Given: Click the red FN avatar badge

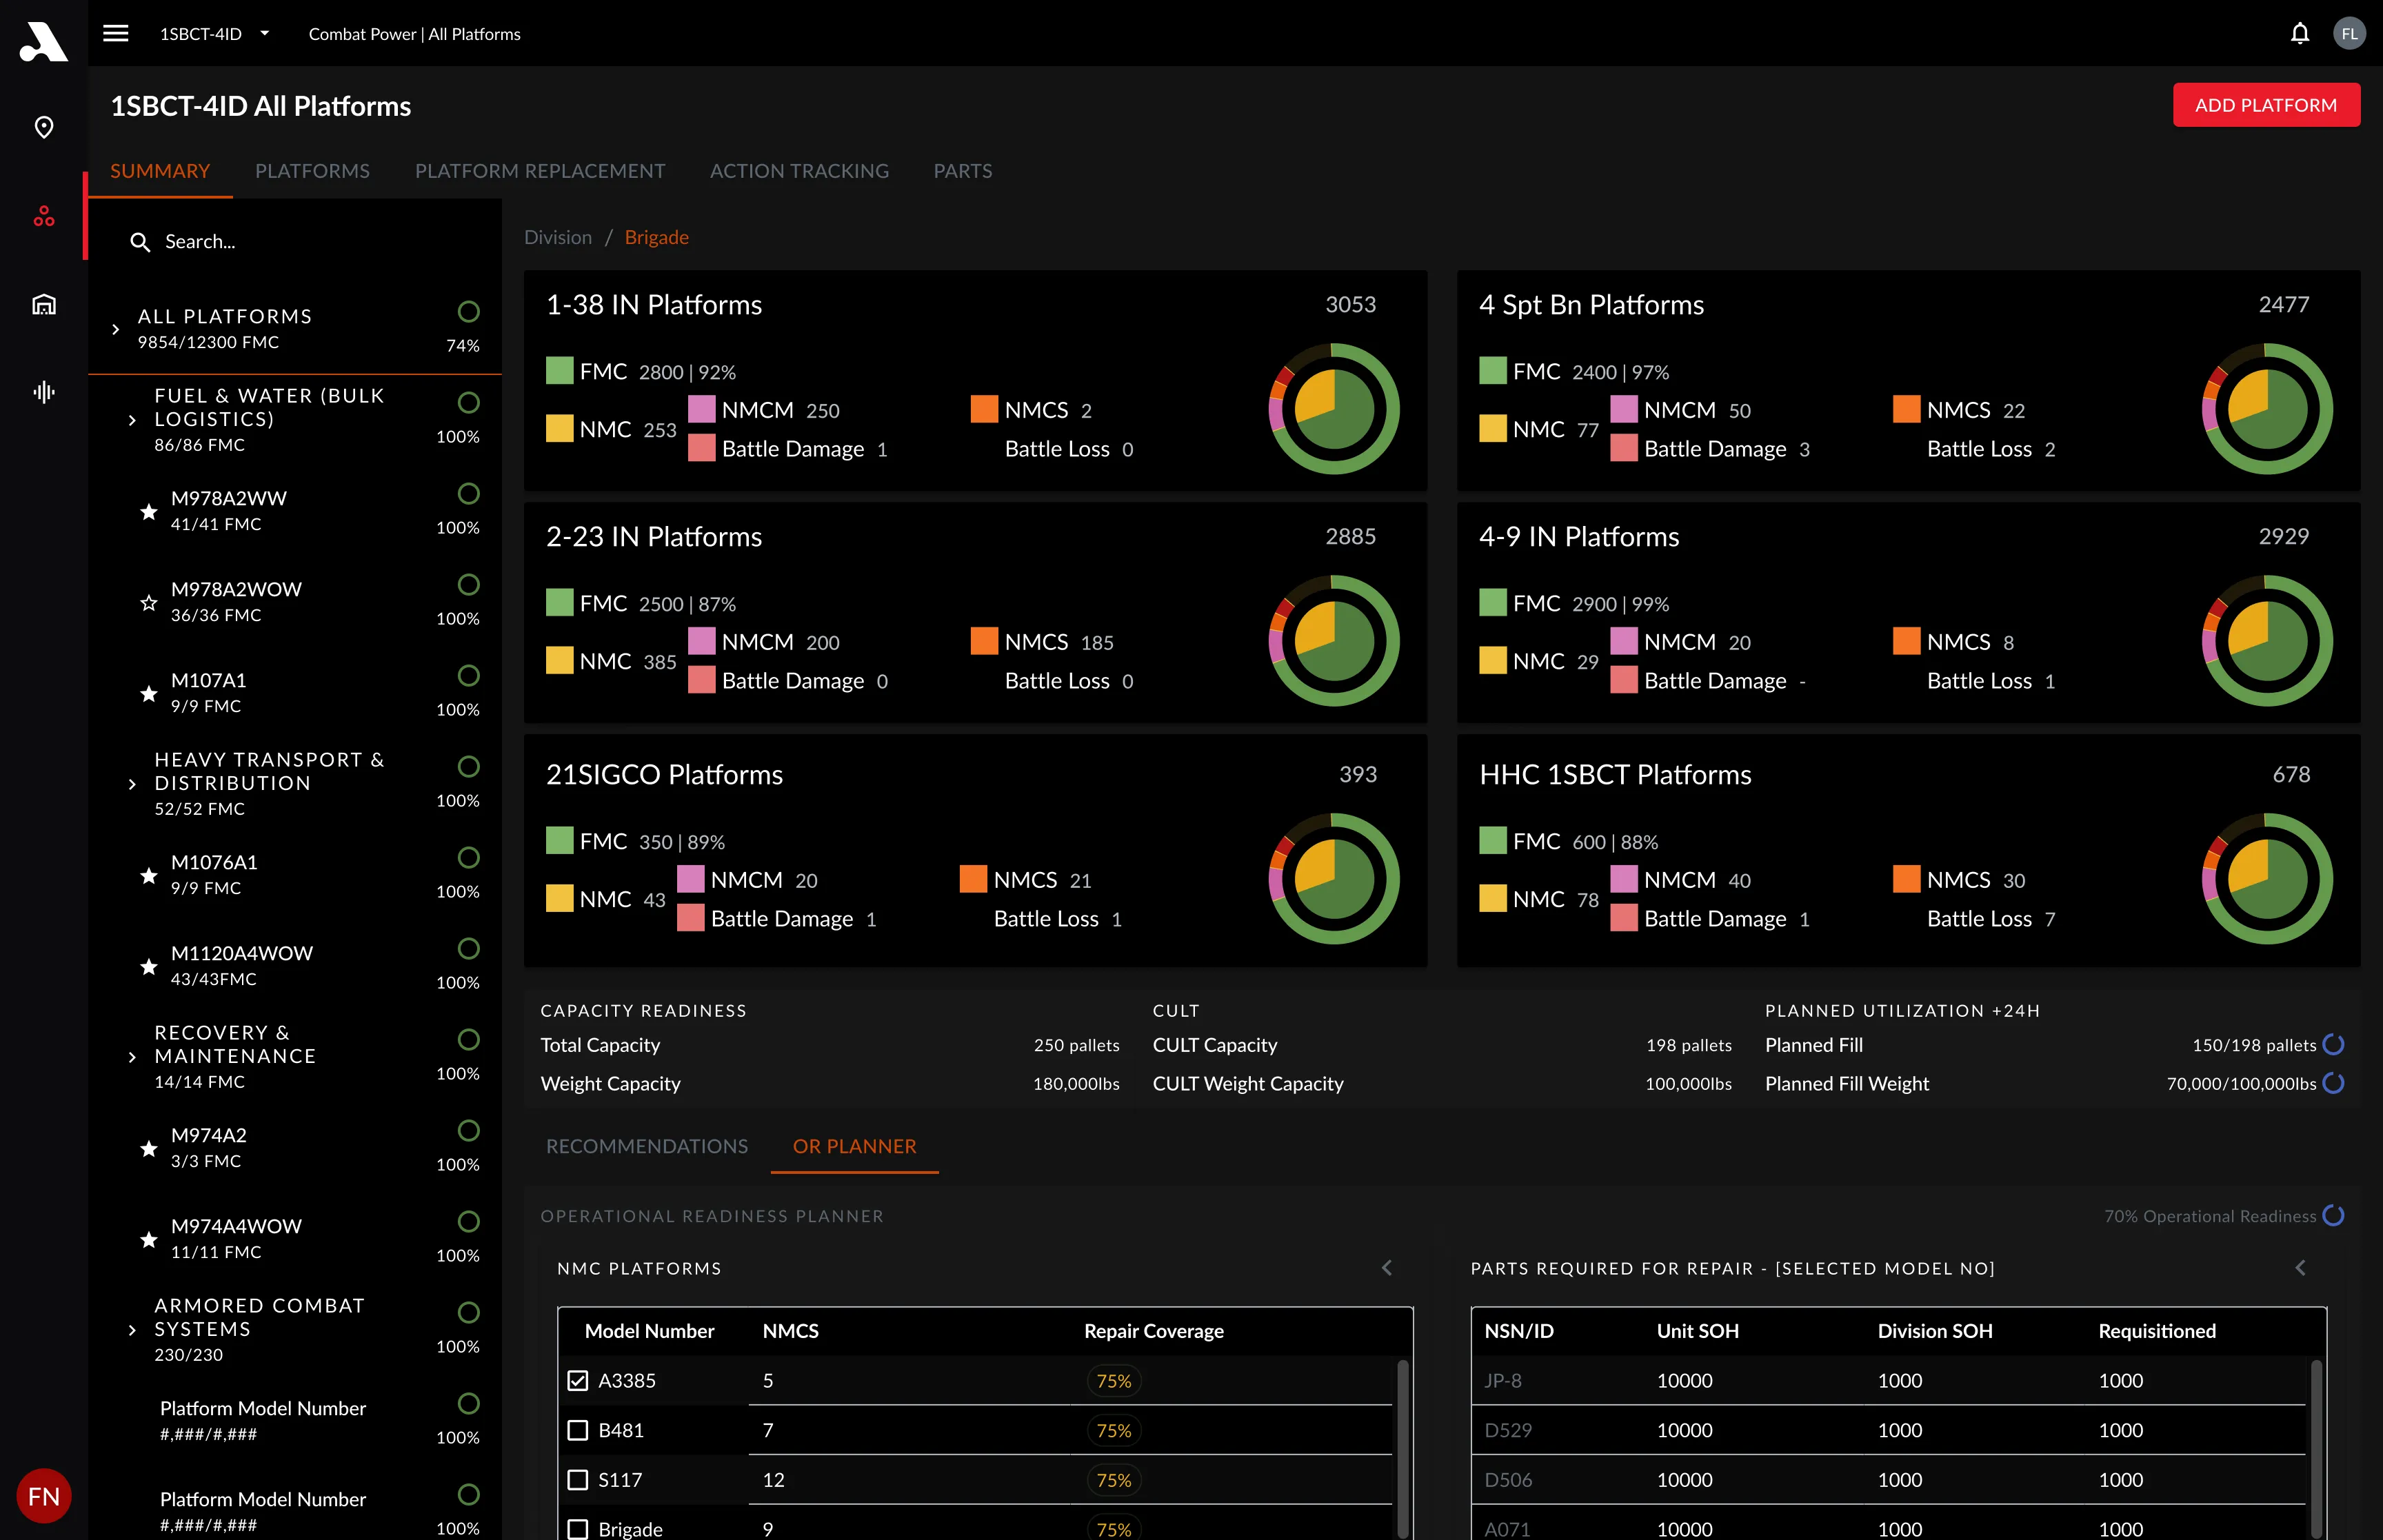Looking at the screenshot, I should tap(44, 1496).
